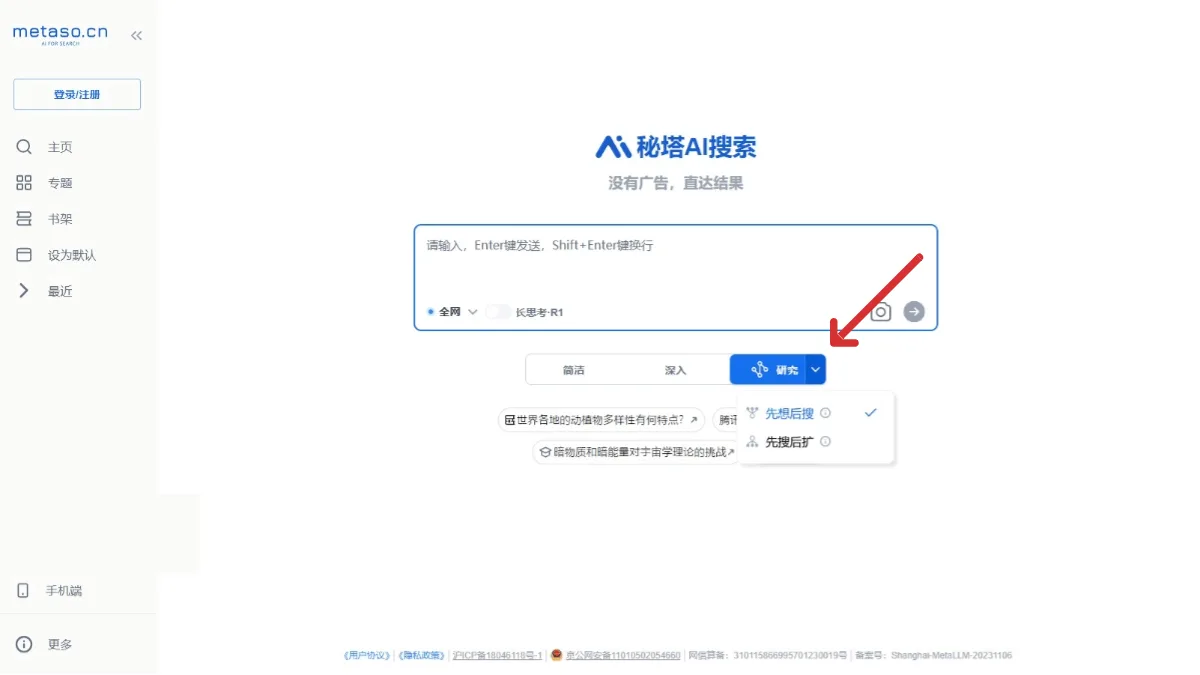
Task: Toggle the dropdown arrow beside 研究
Action: coord(816,369)
